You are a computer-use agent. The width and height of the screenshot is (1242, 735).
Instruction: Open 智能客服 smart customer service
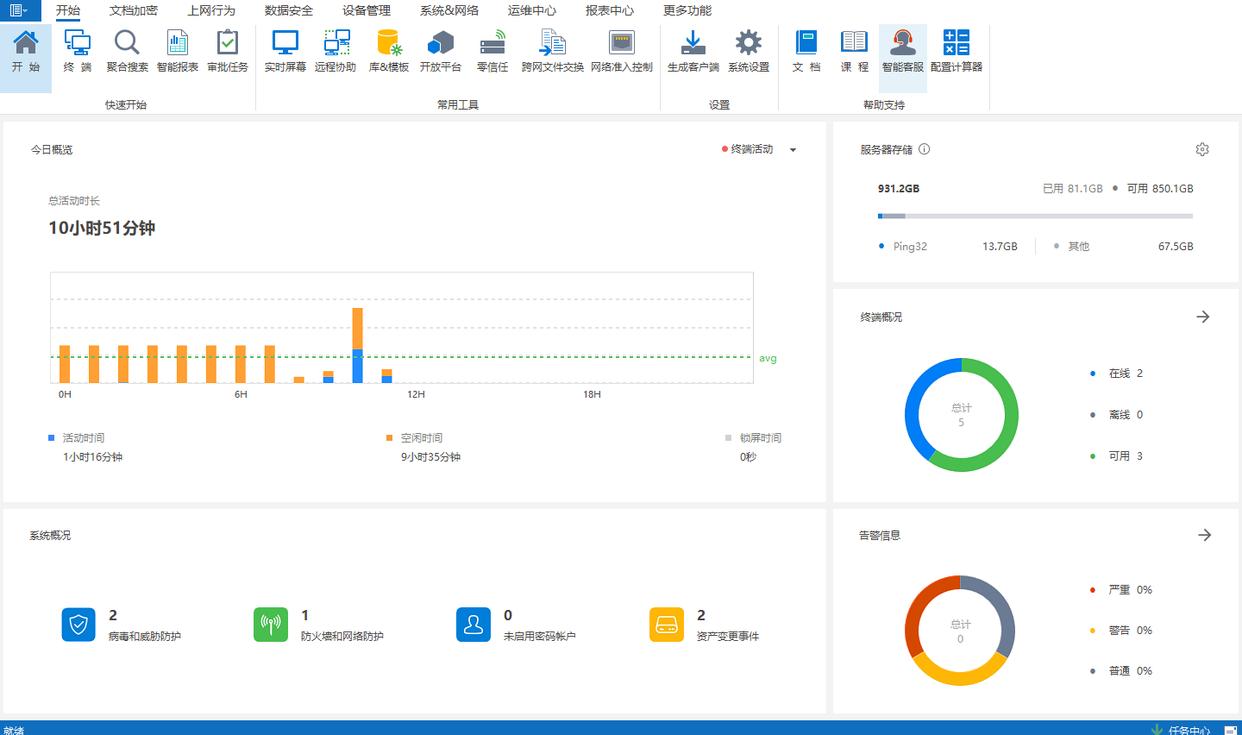pos(902,51)
